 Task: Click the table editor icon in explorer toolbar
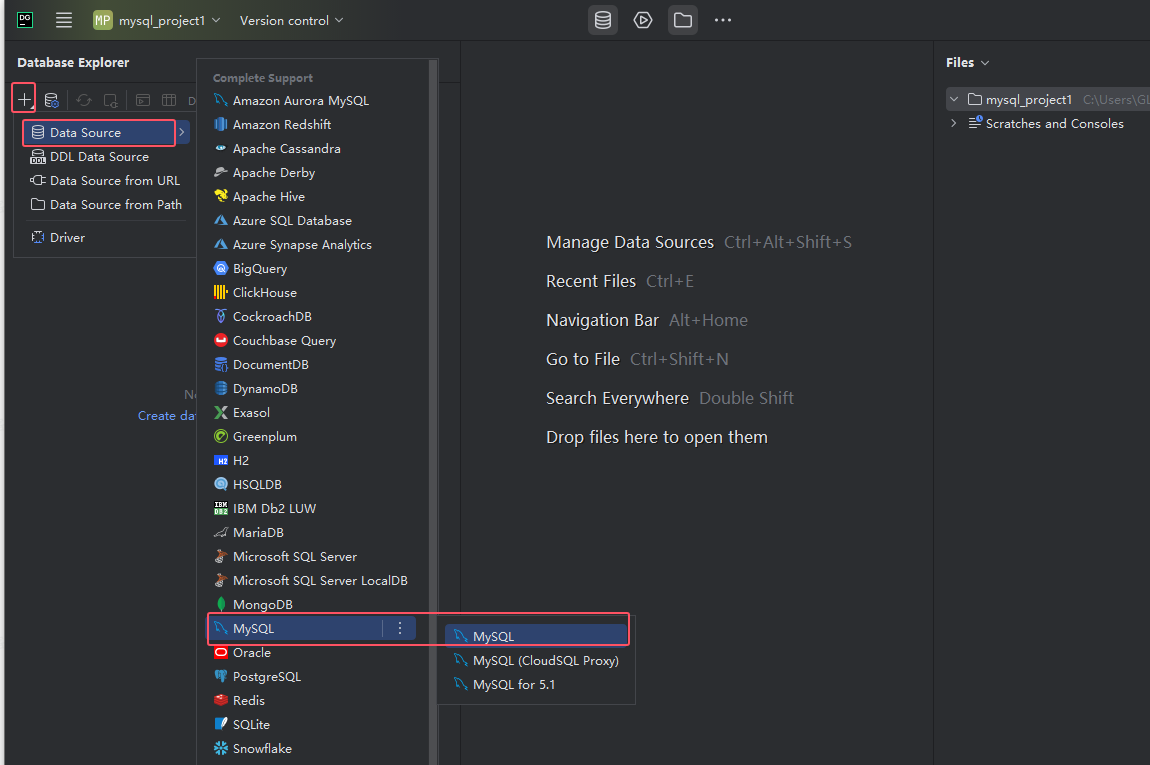pyautogui.click(x=169, y=100)
